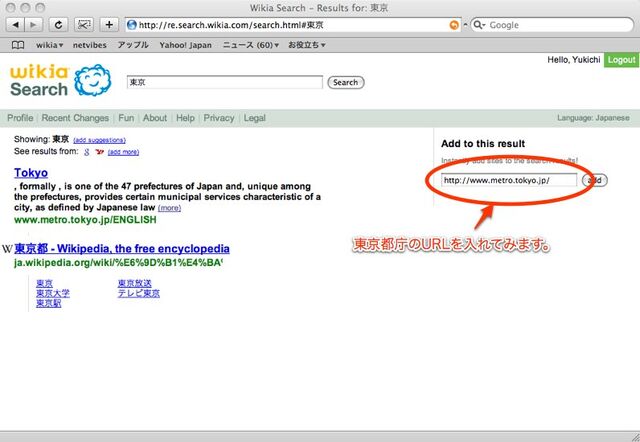Open the Yahoo! Japan bookmark
640x442 pixels.
[x=185, y=45]
